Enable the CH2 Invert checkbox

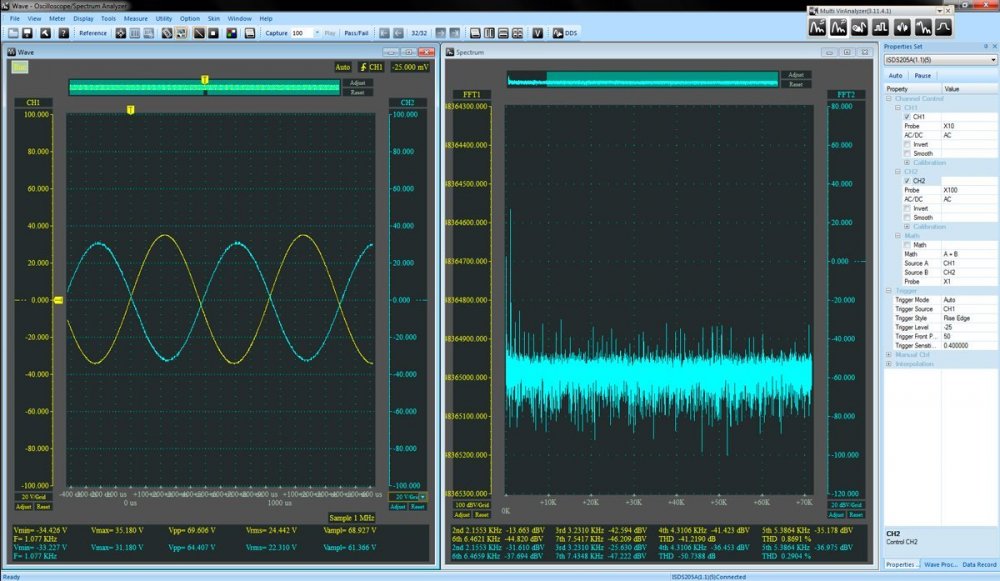coord(907,208)
